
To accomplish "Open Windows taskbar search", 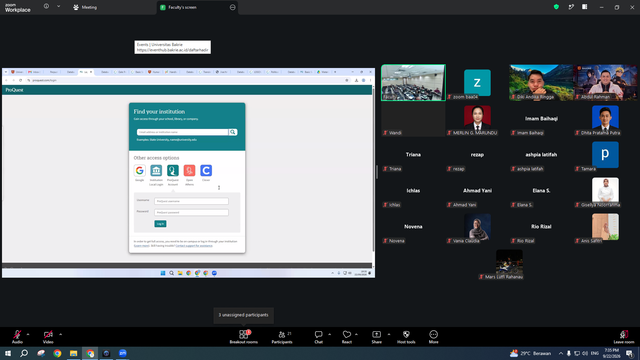I will pyautogui.click(x=24, y=353).
